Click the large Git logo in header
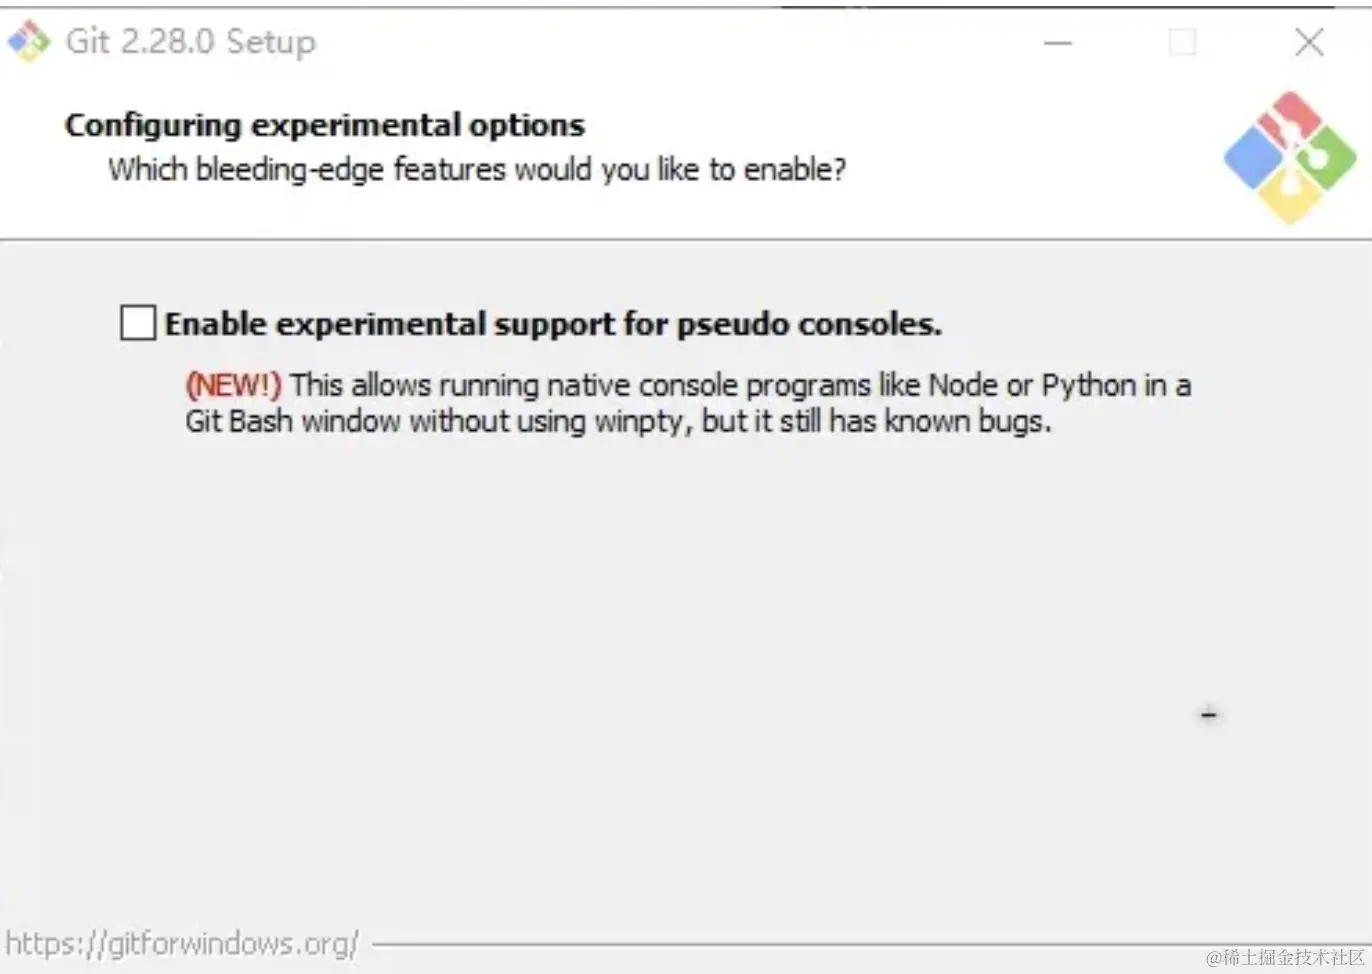The width and height of the screenshot is (1372, 974). (x=1290, y=158)
